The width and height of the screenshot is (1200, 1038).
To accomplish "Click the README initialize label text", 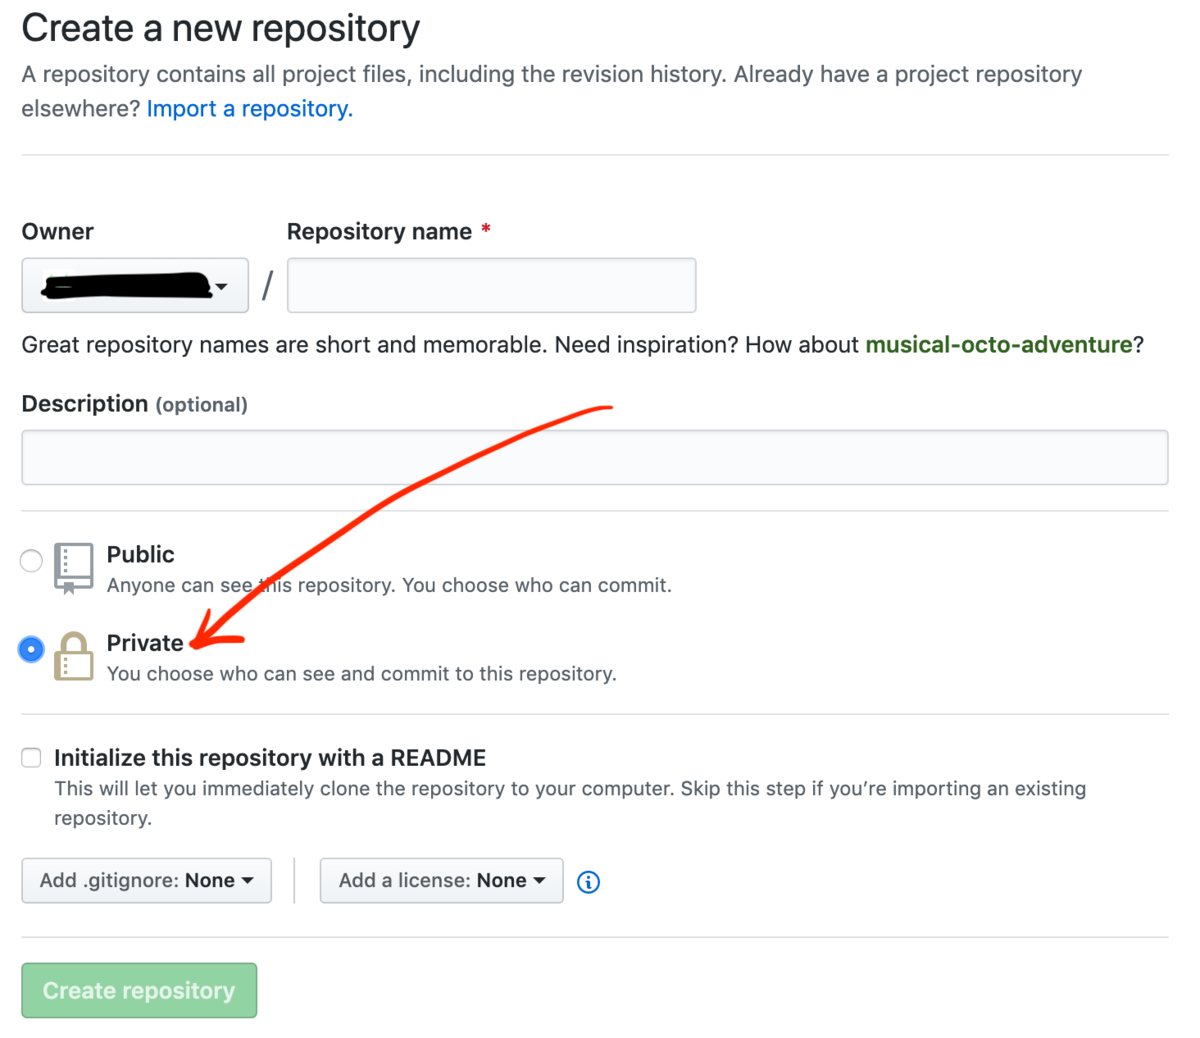I will (x=270, y=758).
